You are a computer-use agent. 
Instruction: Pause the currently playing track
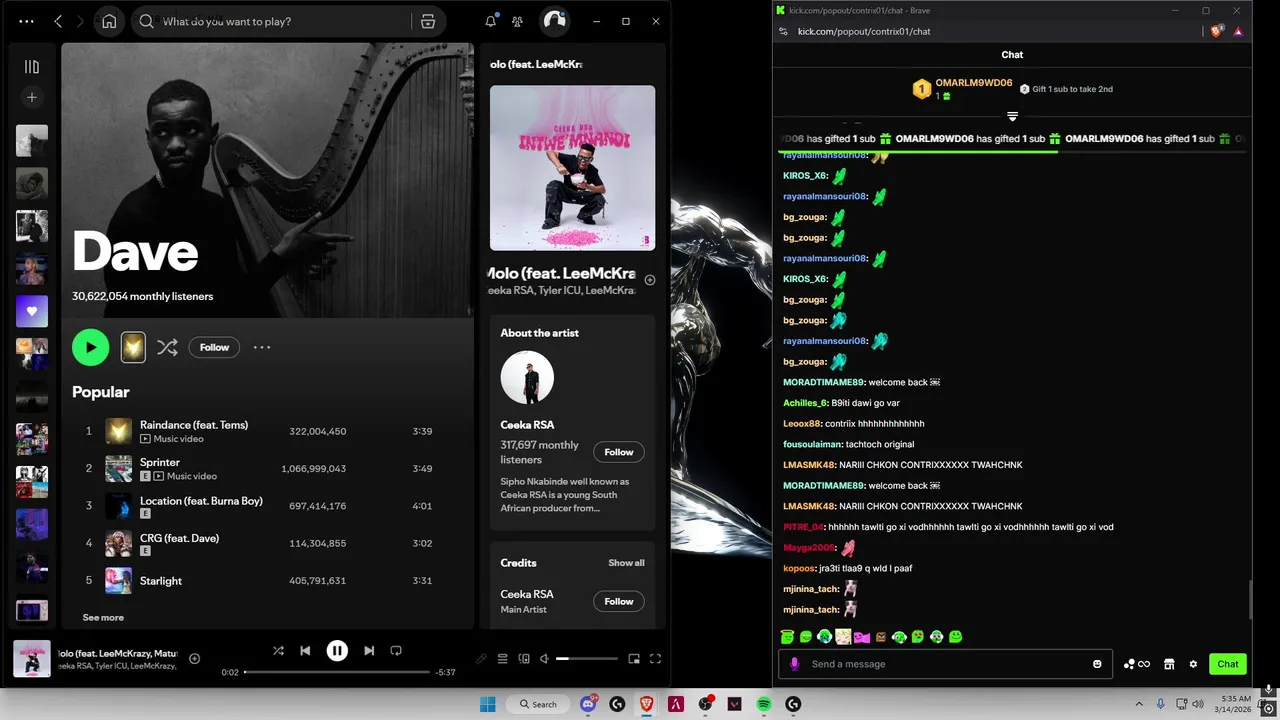pos(337,651)
